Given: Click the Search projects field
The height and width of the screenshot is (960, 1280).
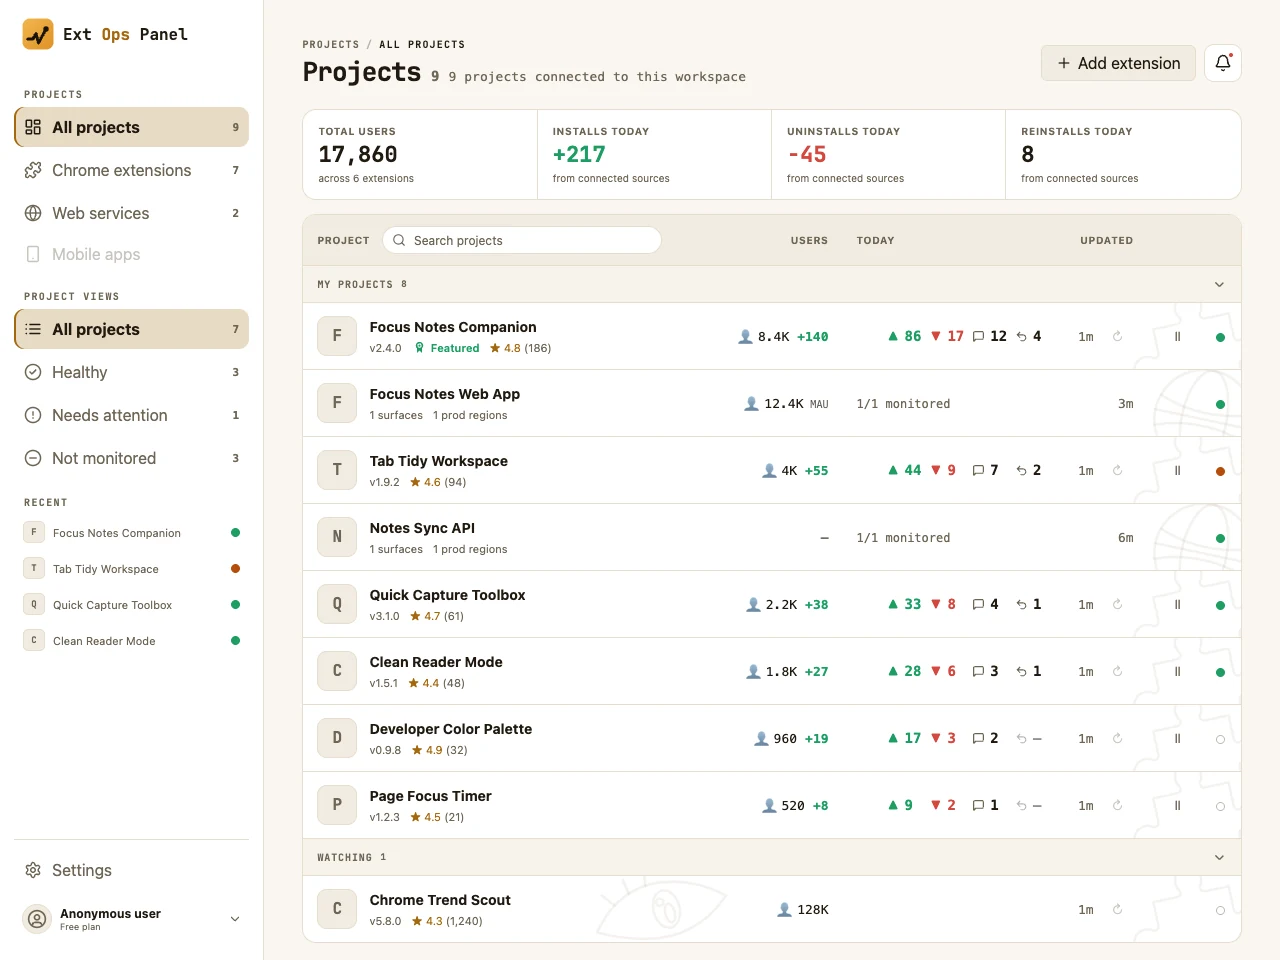Looking at the screenshot, I should (522, 240).
